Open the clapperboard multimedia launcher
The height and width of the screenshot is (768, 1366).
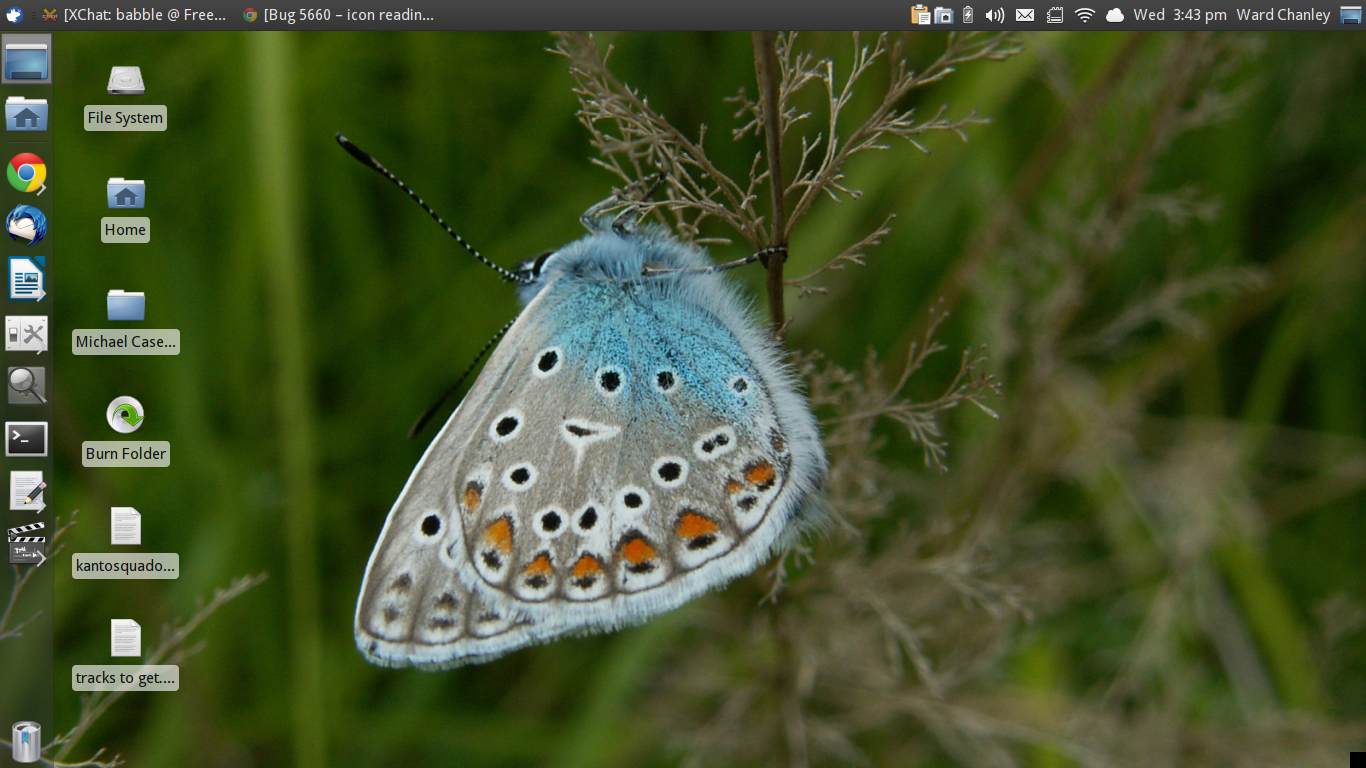click(x=27, y=544)
